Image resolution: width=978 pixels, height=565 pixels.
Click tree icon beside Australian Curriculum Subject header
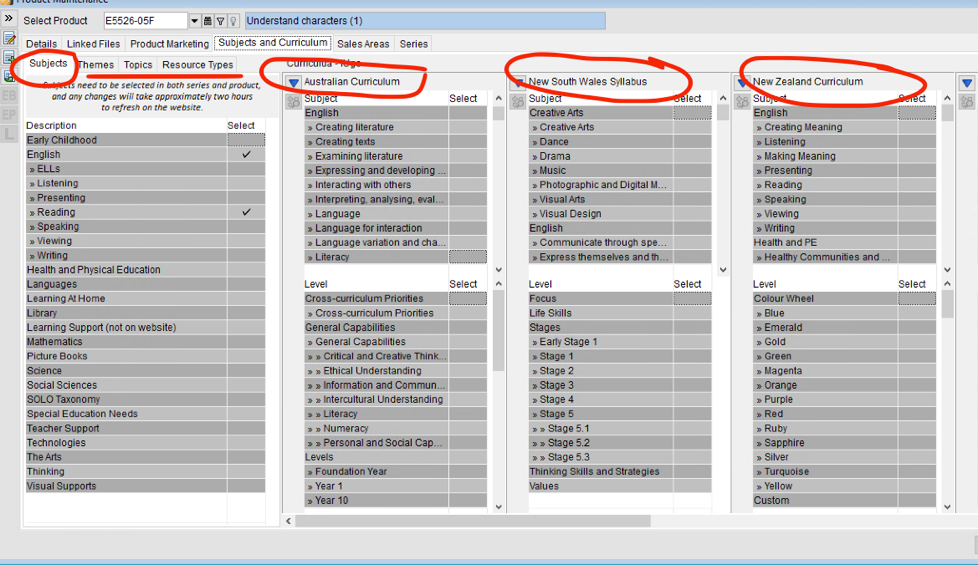tap(293, 102)
